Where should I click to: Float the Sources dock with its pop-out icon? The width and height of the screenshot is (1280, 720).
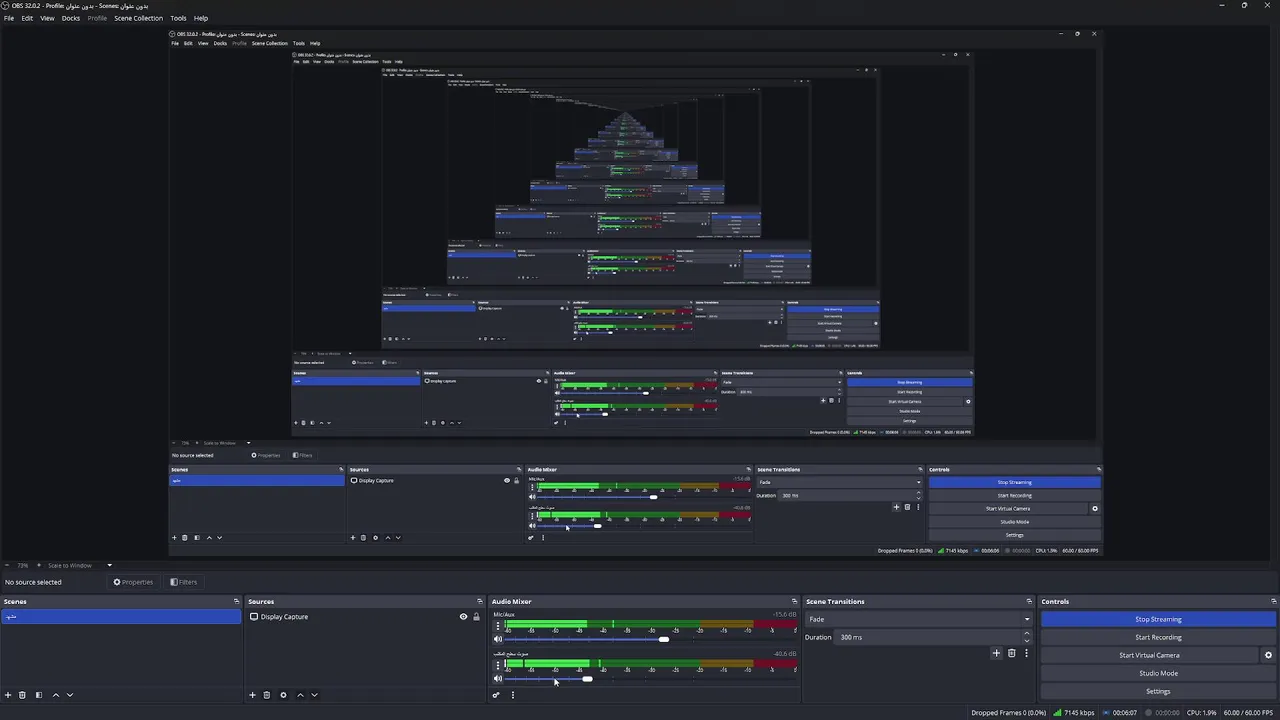point(480,601)
